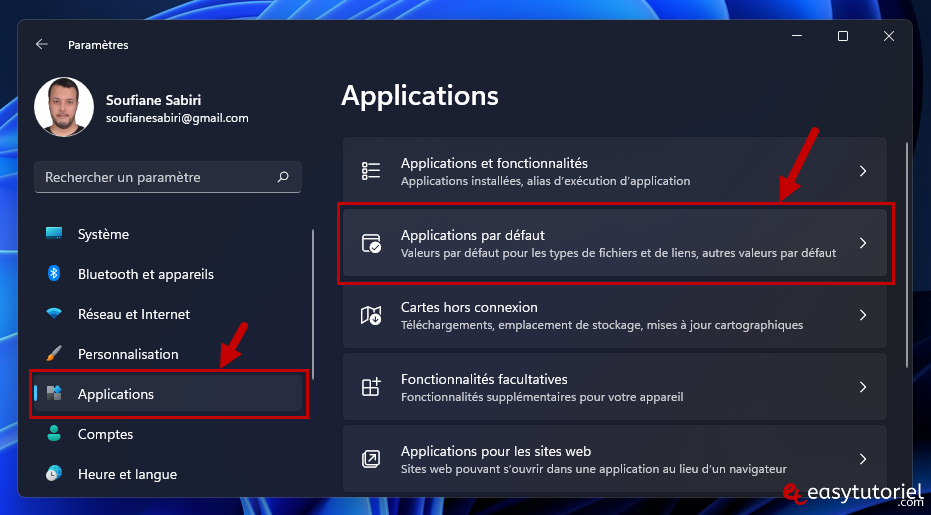Image resolution: width=931 pixels, height=515 pixels.
Task: Minimize the Paramètres window
Action: 797,36
